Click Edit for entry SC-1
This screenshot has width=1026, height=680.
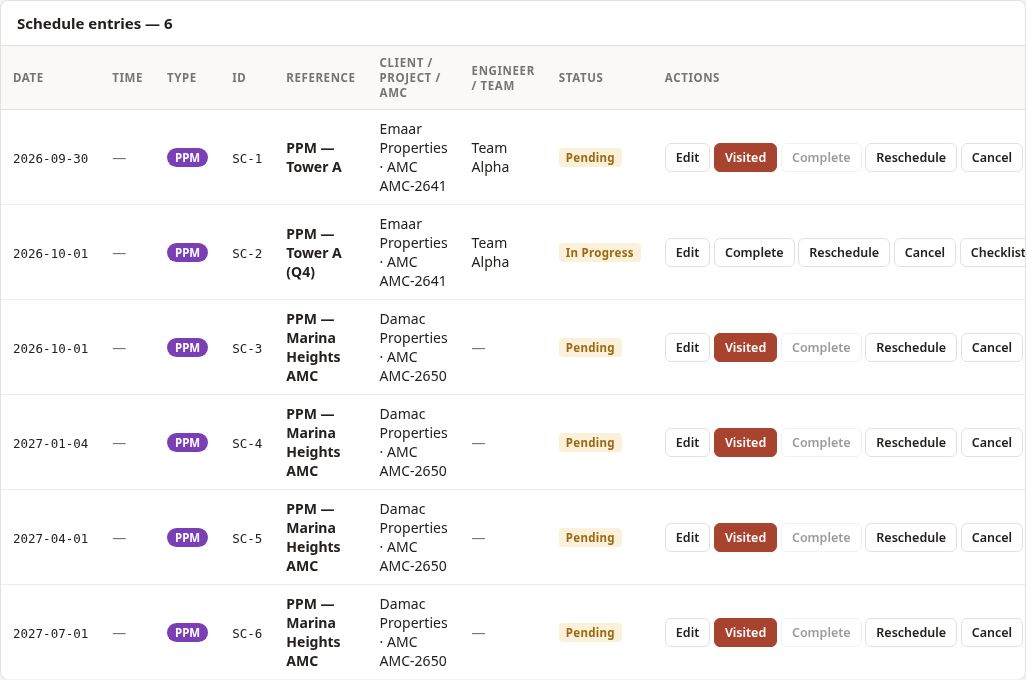[x=687, y=158]
